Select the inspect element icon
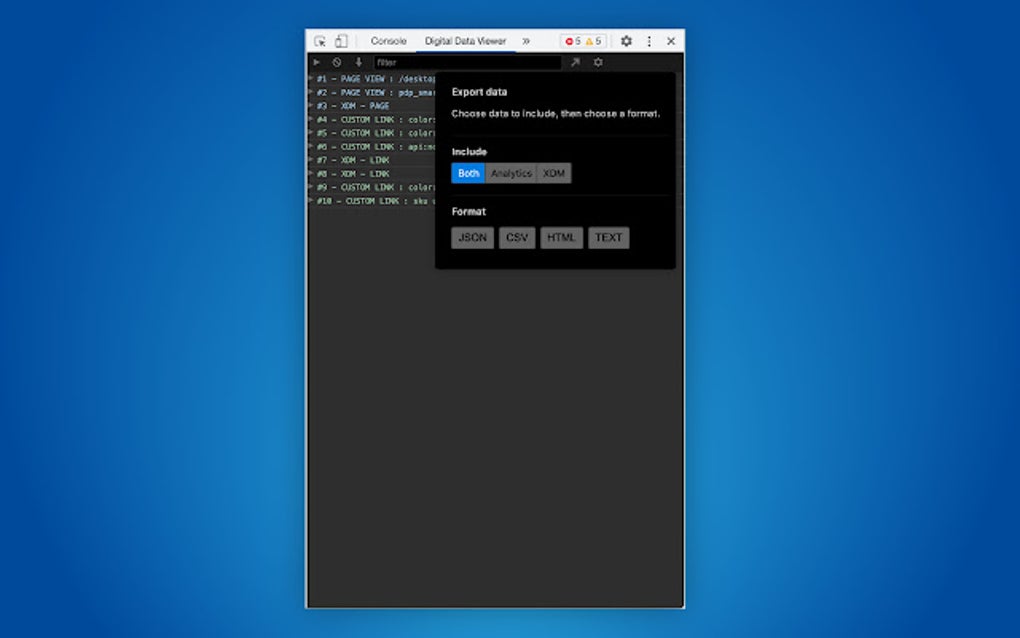The image size is (1020, 638). coord(318,41)
